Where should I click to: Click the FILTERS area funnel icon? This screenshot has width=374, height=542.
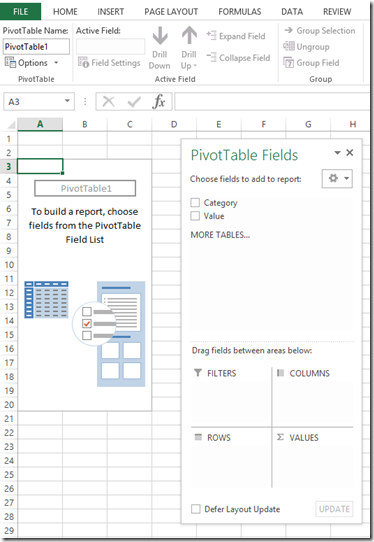point(198,373)
